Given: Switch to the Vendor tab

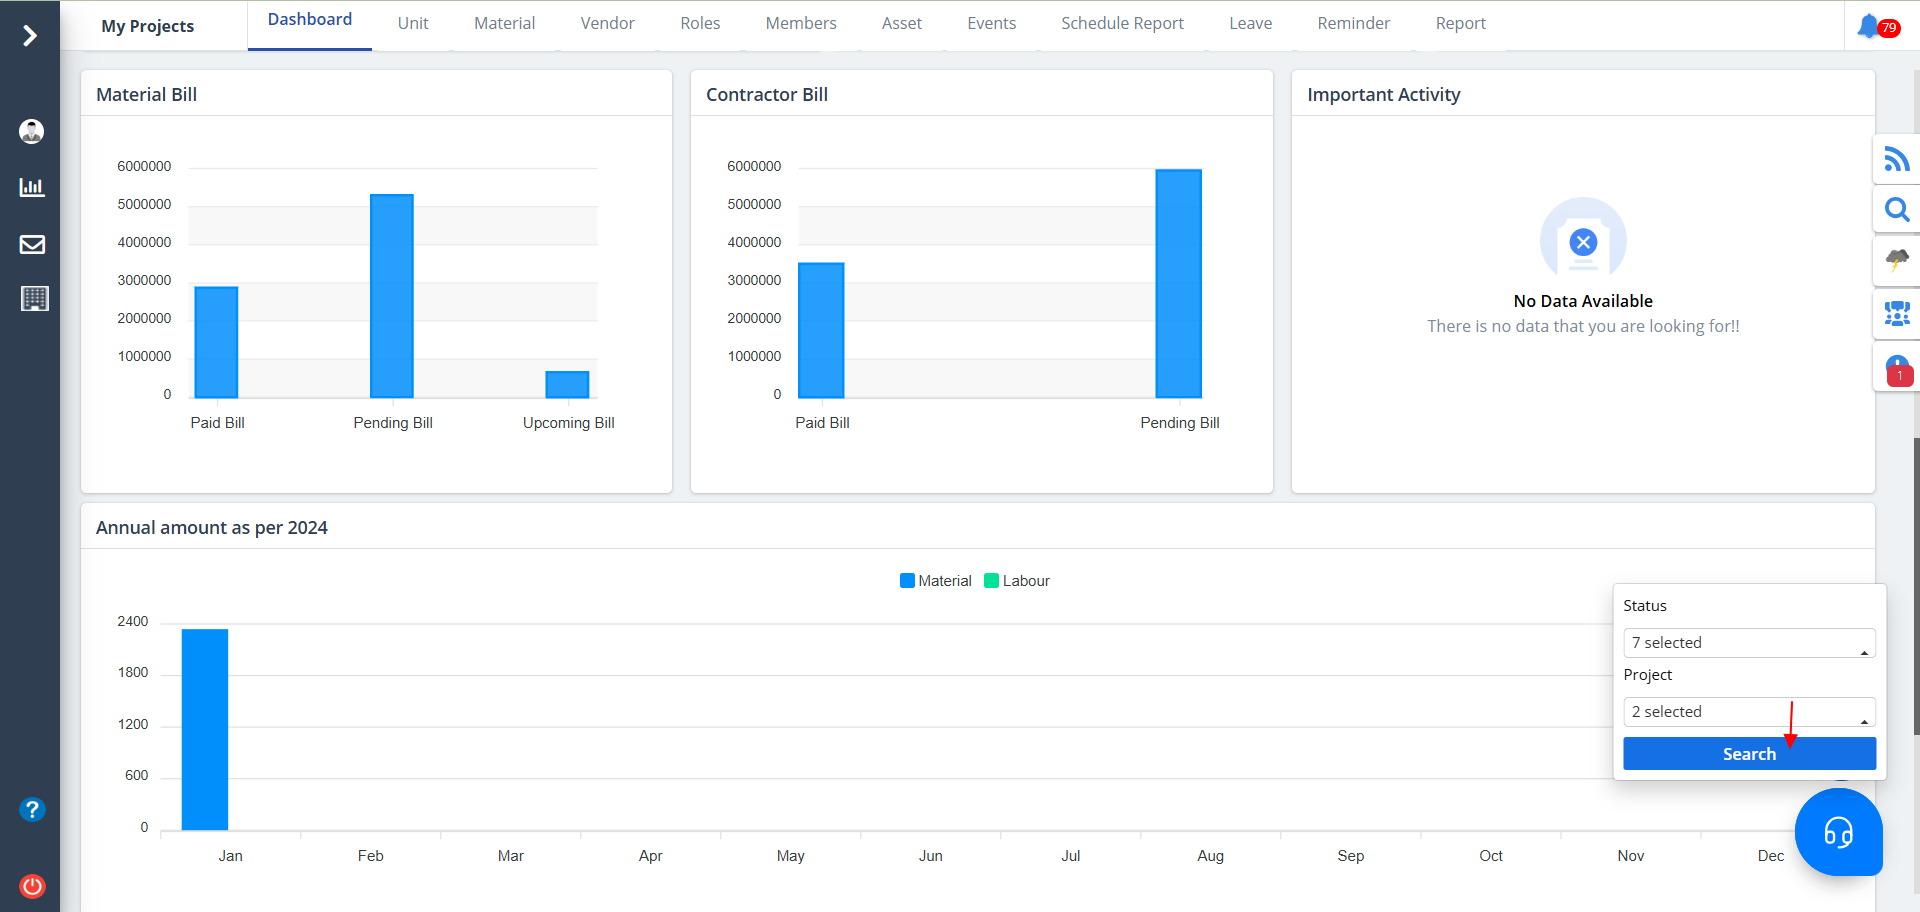Looking at the screenshot, I should point(607,23).
